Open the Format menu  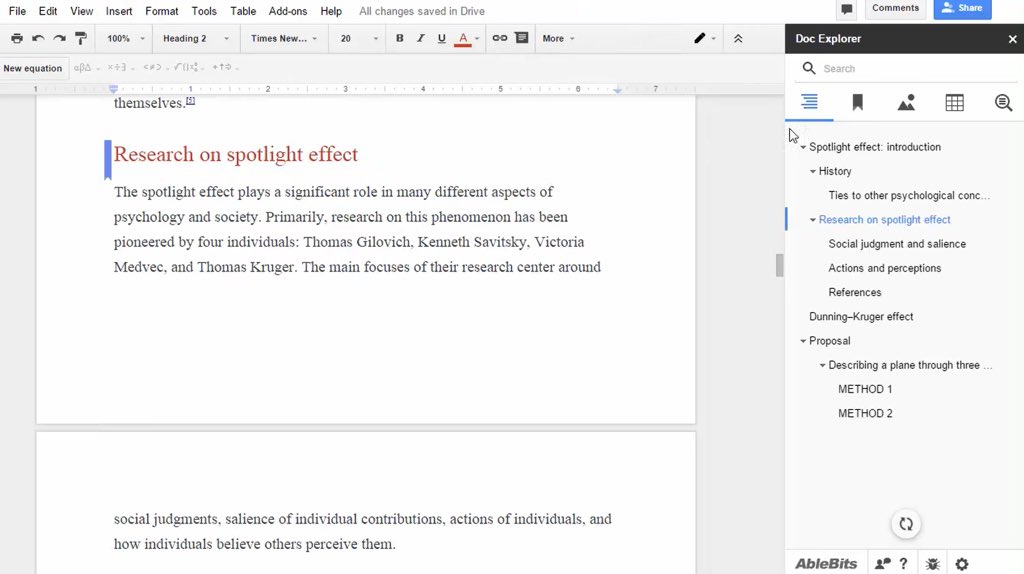tap(161, 11)
